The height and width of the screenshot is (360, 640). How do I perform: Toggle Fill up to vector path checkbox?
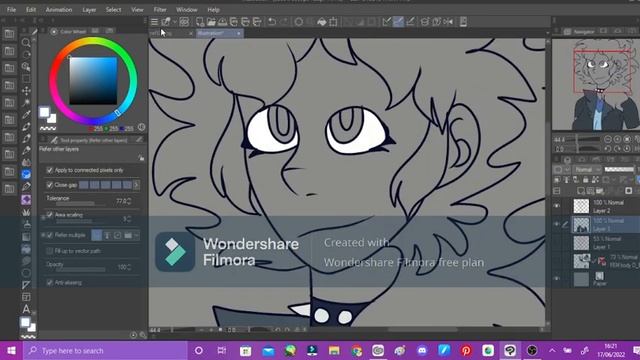(49, 251)
